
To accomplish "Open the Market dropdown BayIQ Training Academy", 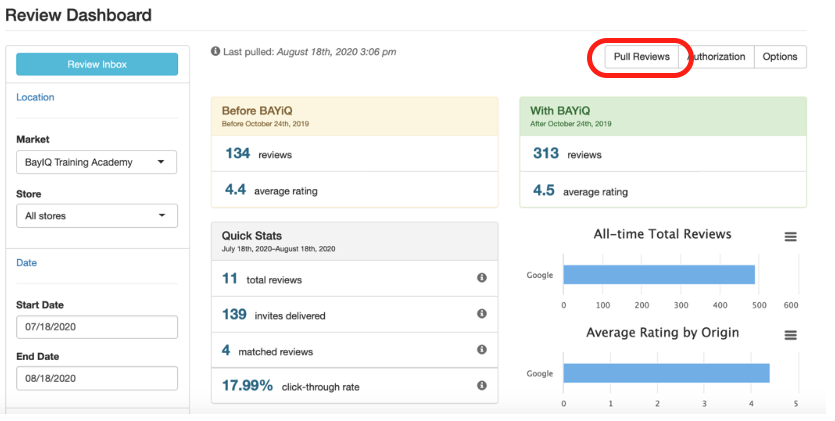I will 96,162.
